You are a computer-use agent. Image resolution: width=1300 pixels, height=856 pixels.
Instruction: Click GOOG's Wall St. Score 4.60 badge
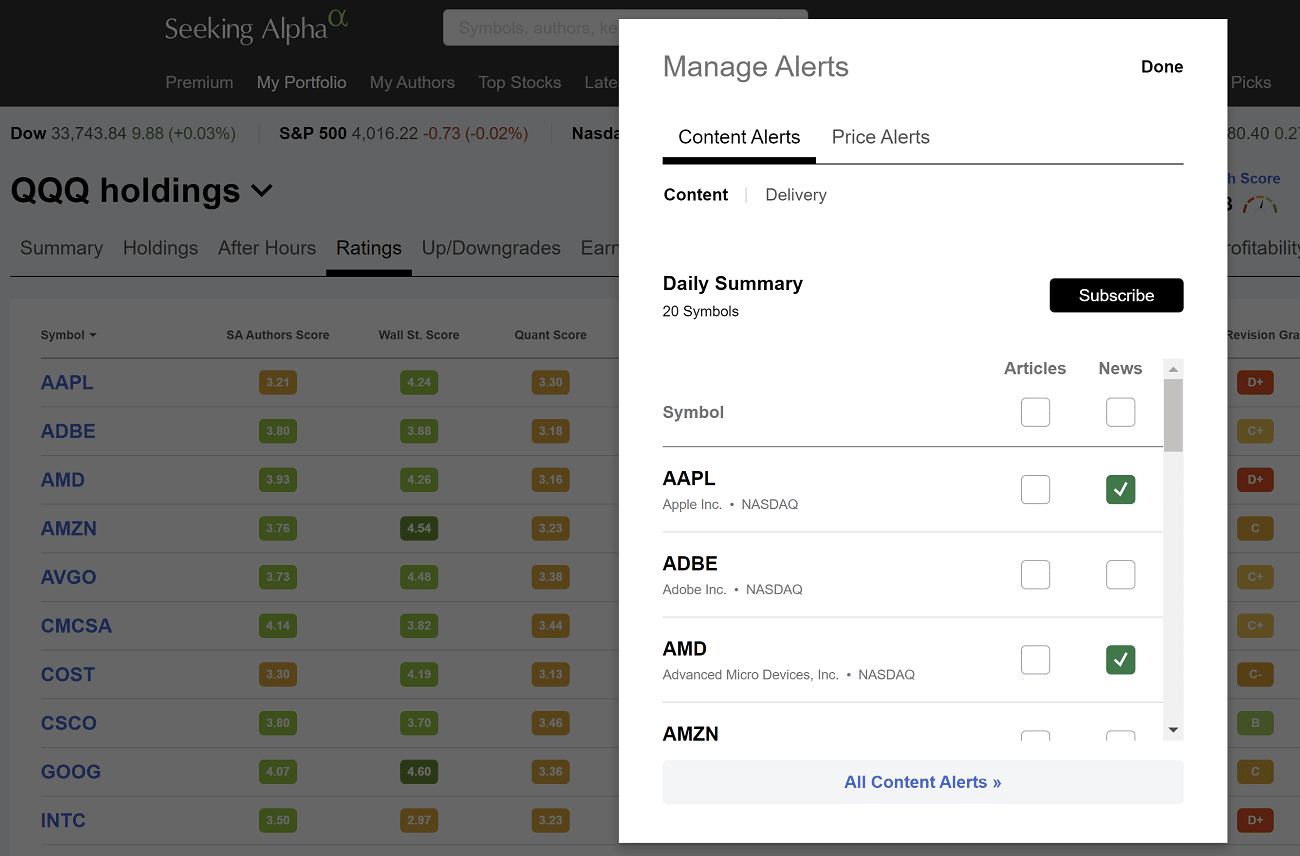pyautogui.click(x=419, y=772)
